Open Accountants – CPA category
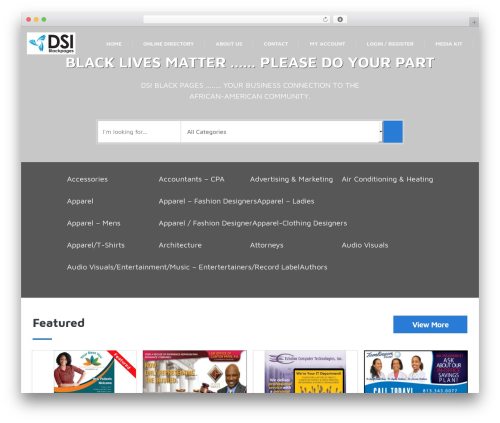This screenshot has height=423, width=500. pyautogui.click(x=191, y=179)
